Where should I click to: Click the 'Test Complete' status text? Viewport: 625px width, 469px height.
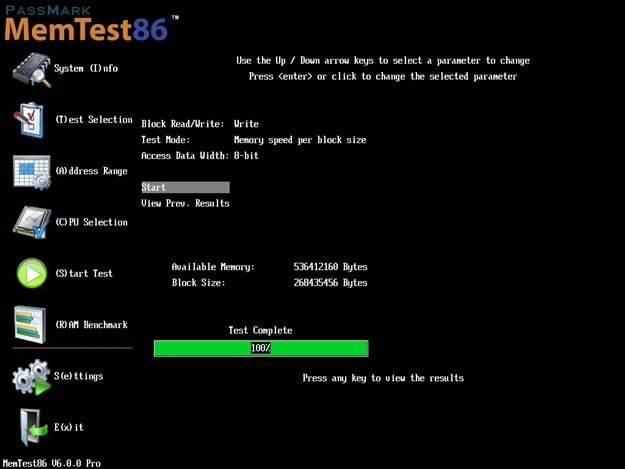pyautogui.click(x=260, y=330)
